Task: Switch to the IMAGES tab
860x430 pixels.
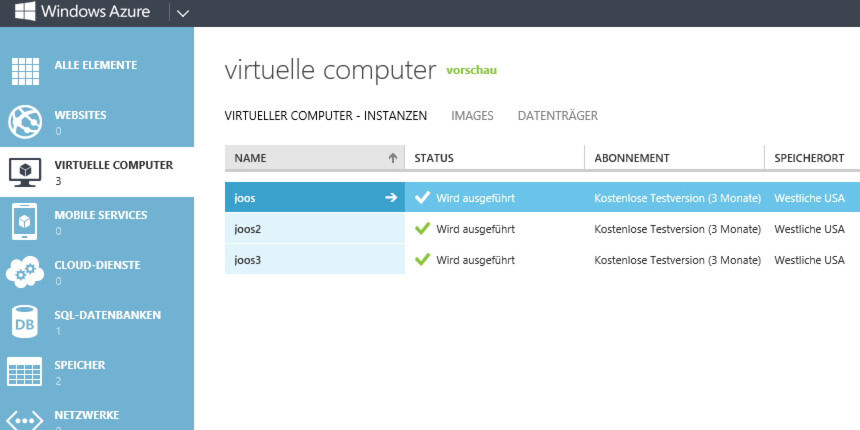Action: pyautogui.click(x=472, y=116)
